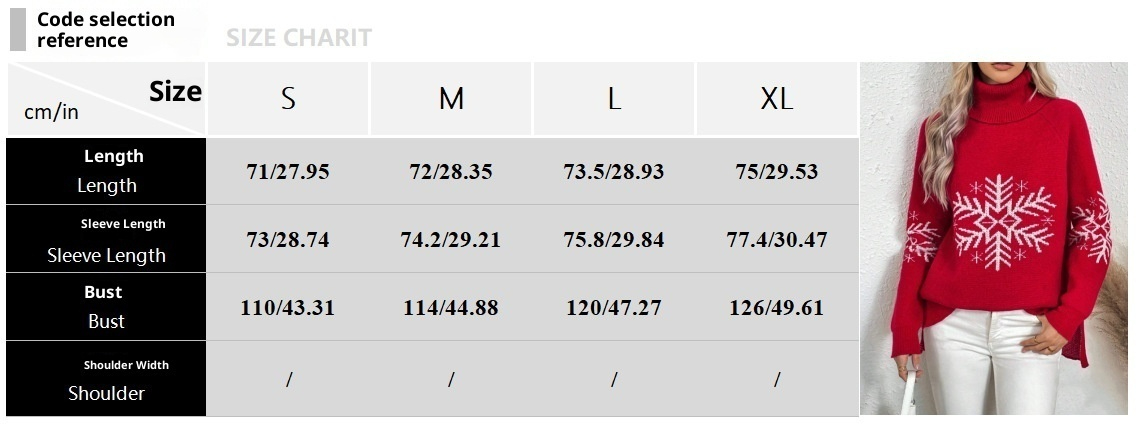Click the 71/27.95 length value
Image resolution: width=1136 pixels, height=438 pixels.
click(x=288, y=171)
